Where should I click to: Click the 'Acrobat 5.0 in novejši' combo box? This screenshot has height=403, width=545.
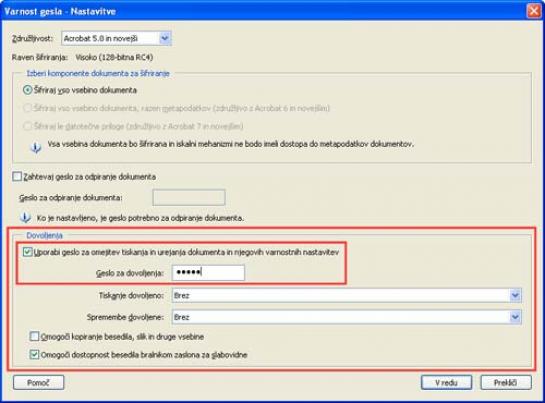(x=116, y=38)
